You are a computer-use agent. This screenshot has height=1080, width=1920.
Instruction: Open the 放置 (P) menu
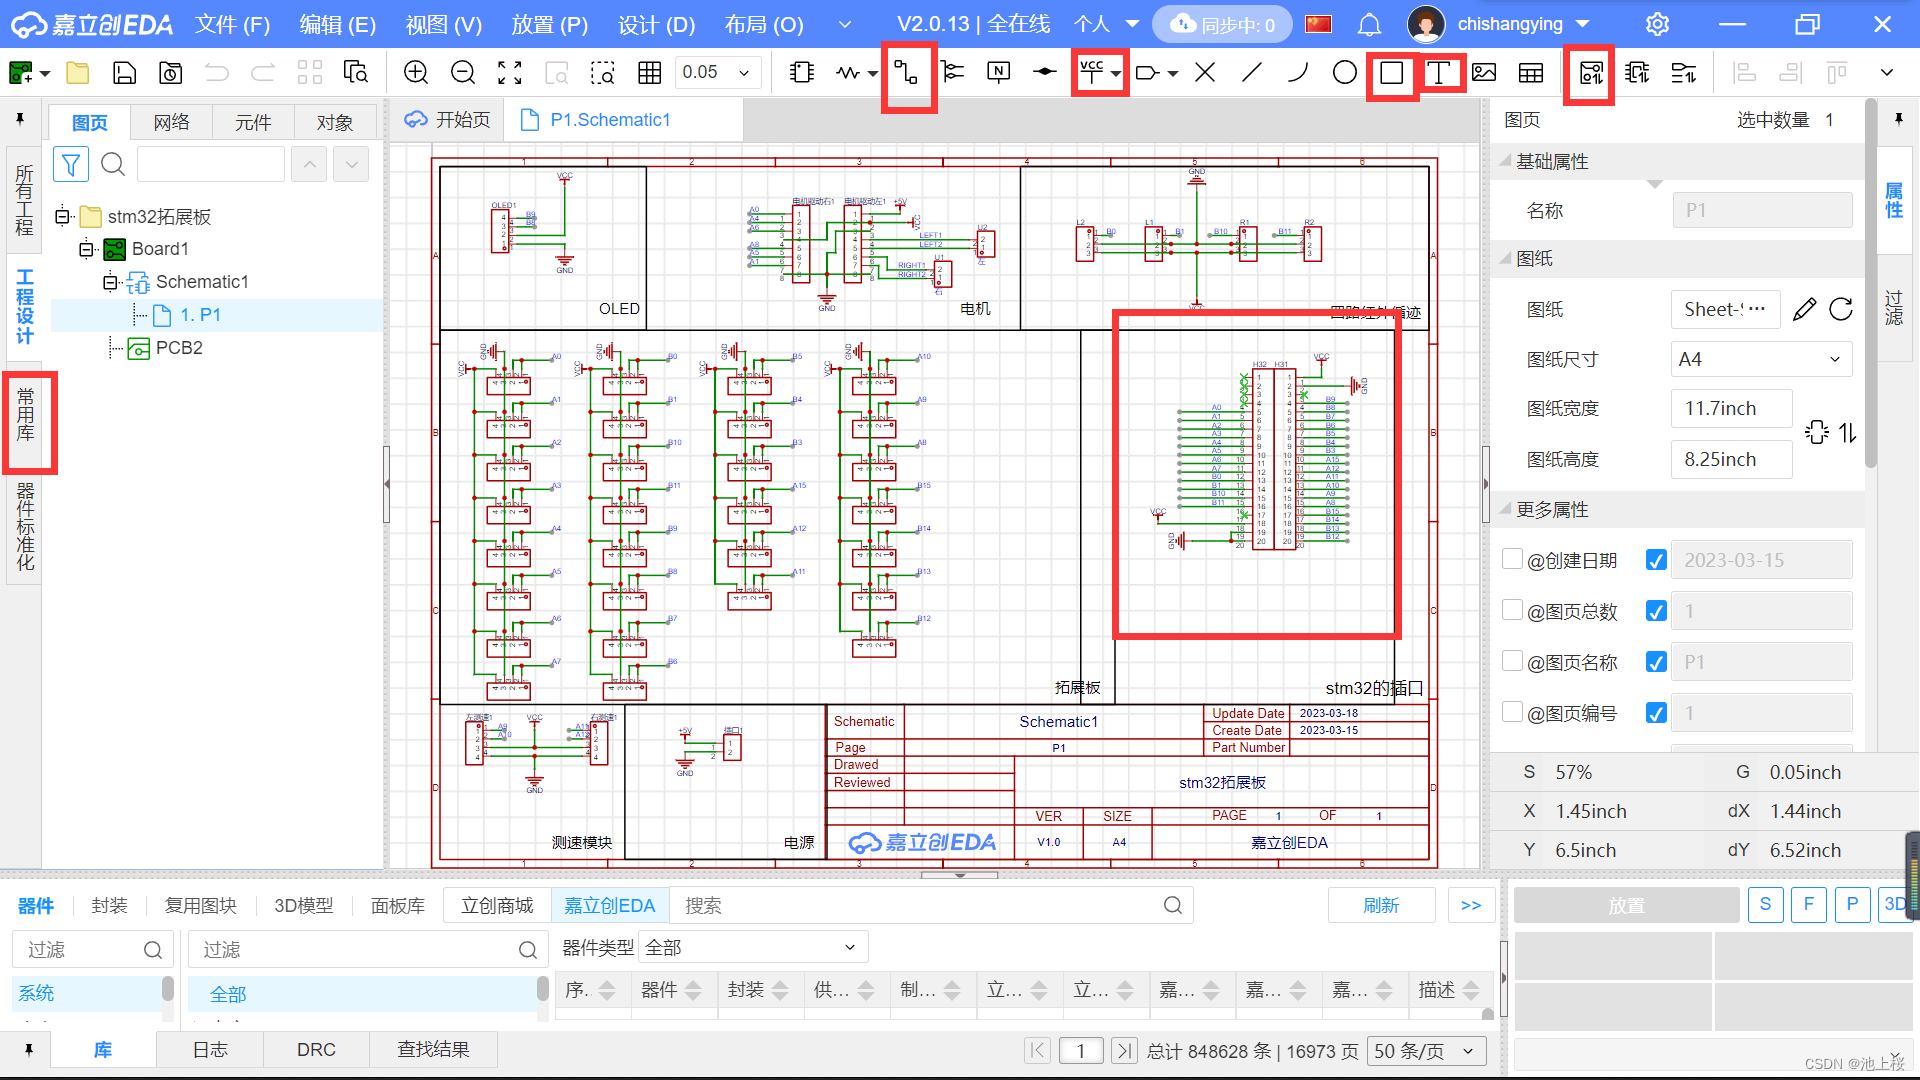[549, 24]
